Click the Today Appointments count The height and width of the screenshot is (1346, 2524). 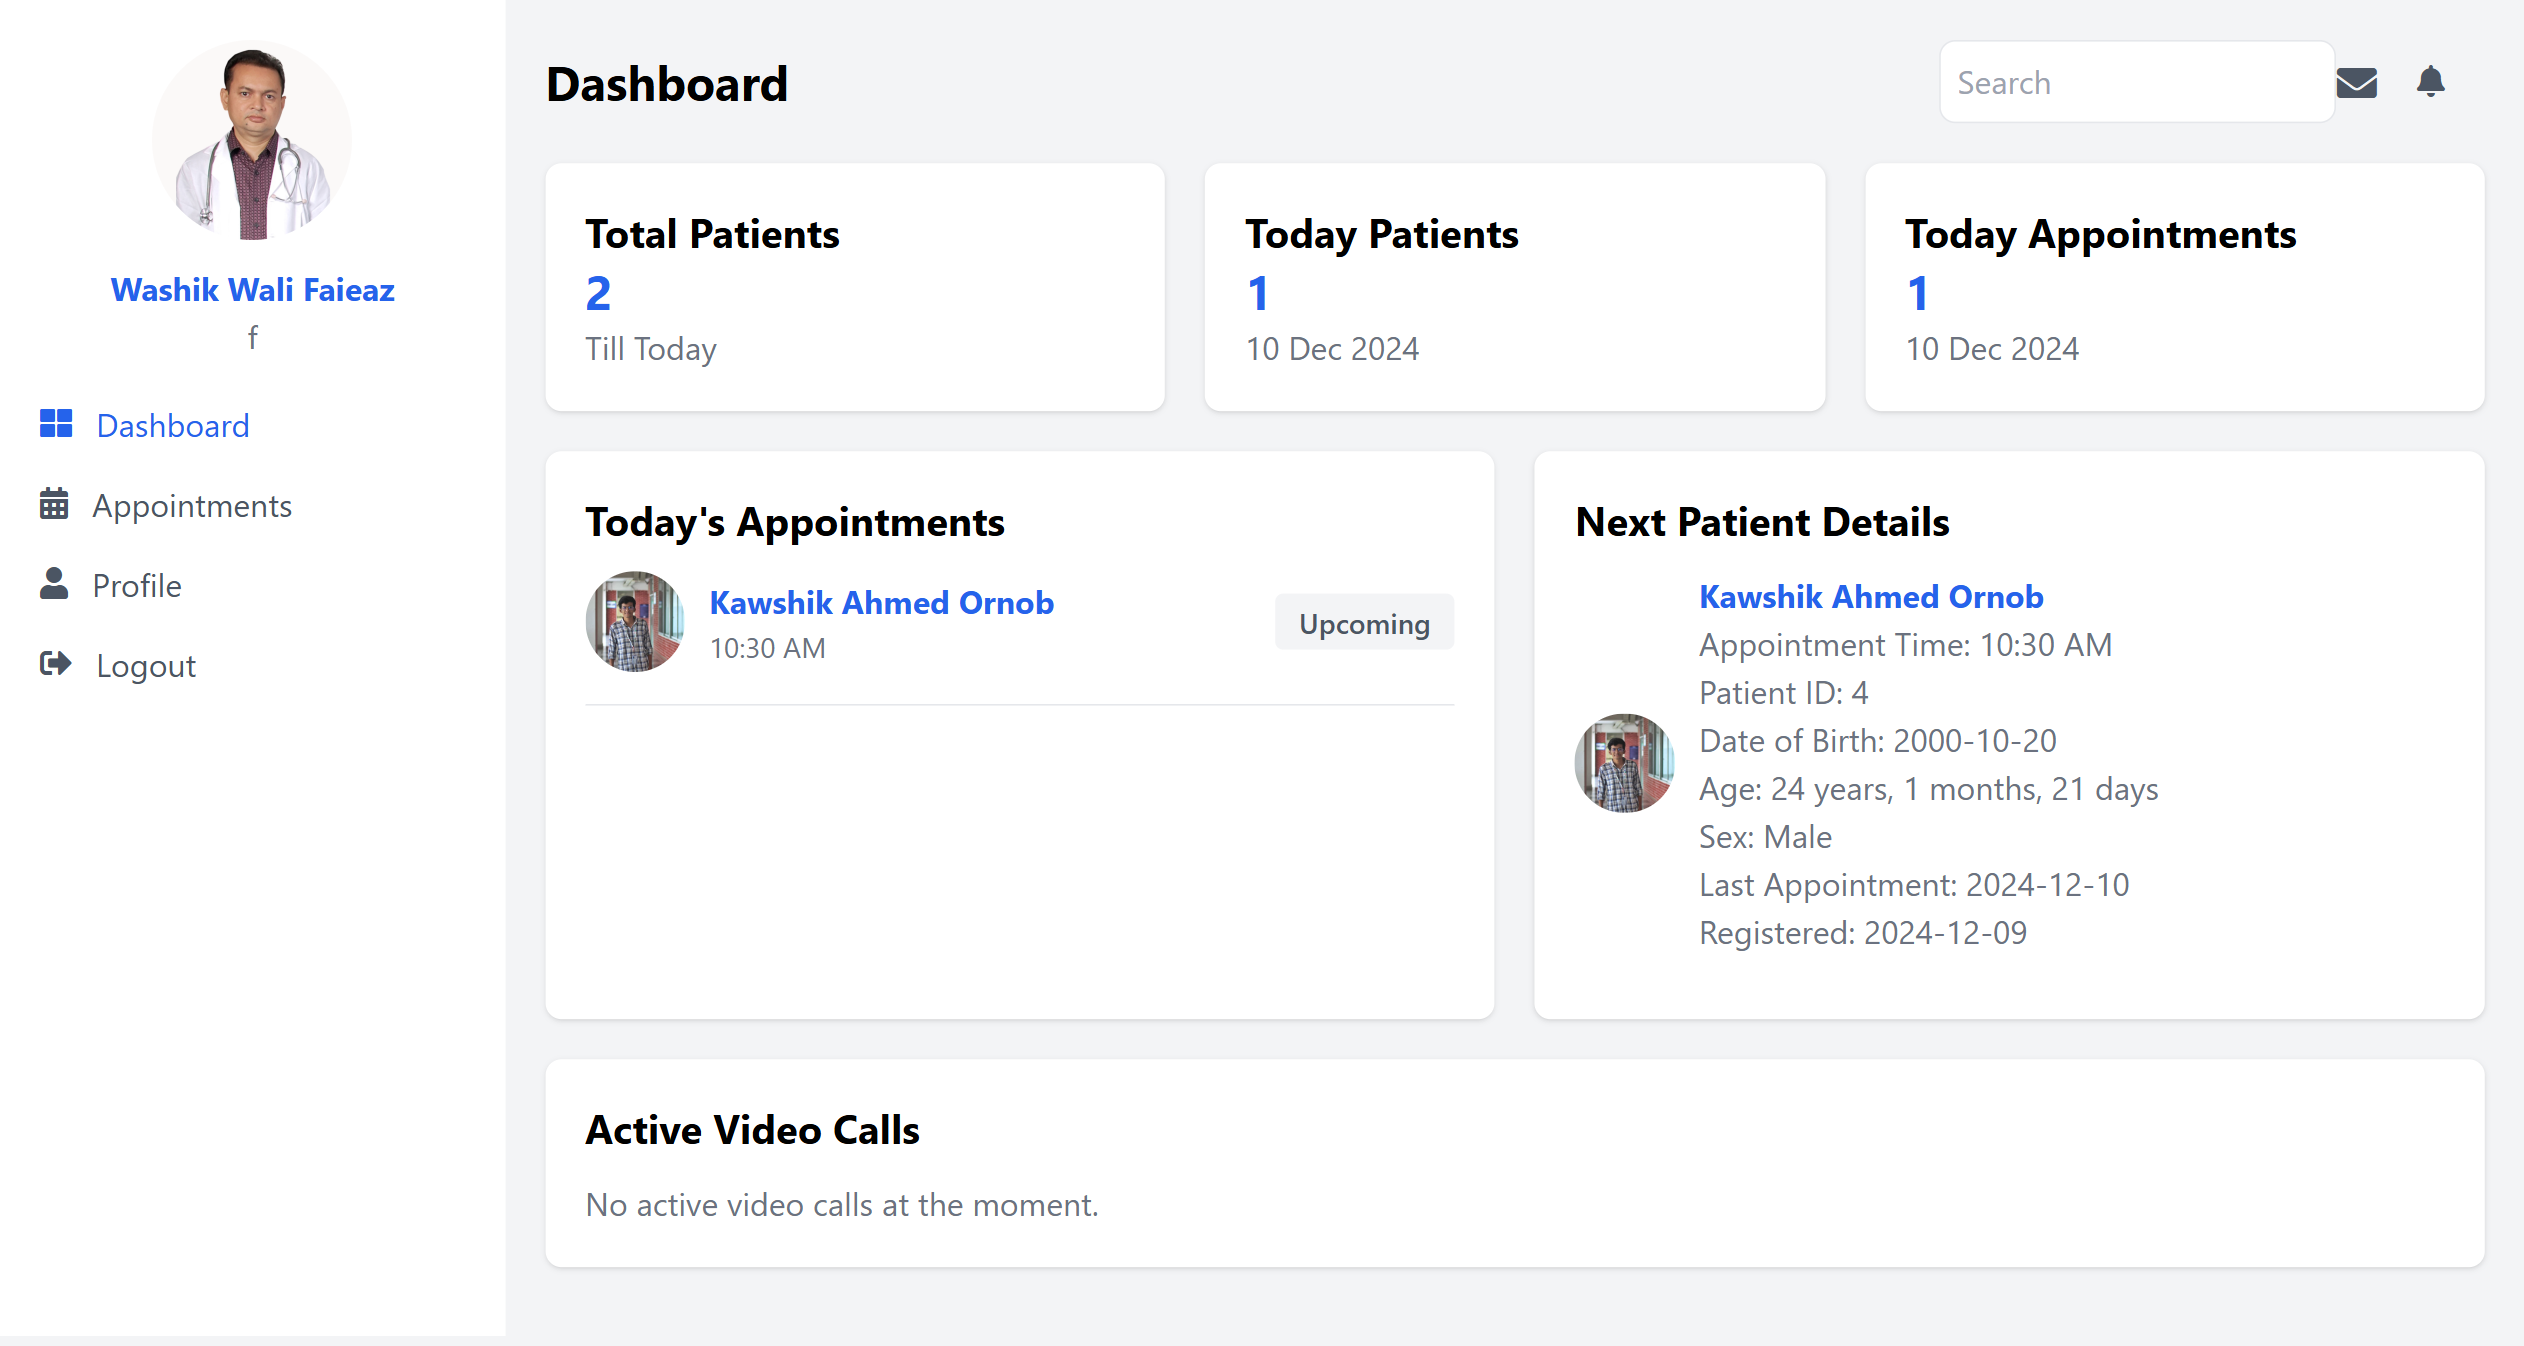(x=1916, y=292)
